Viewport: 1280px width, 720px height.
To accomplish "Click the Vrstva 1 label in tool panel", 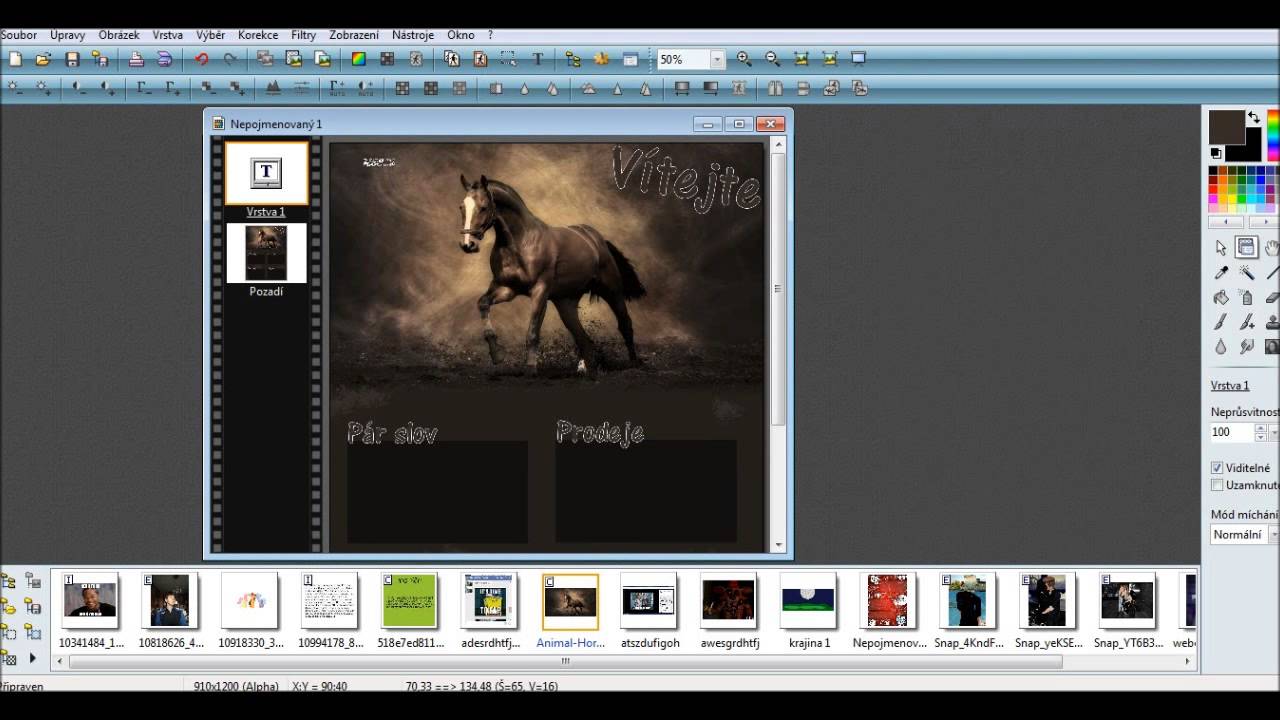I will 1229,385.
